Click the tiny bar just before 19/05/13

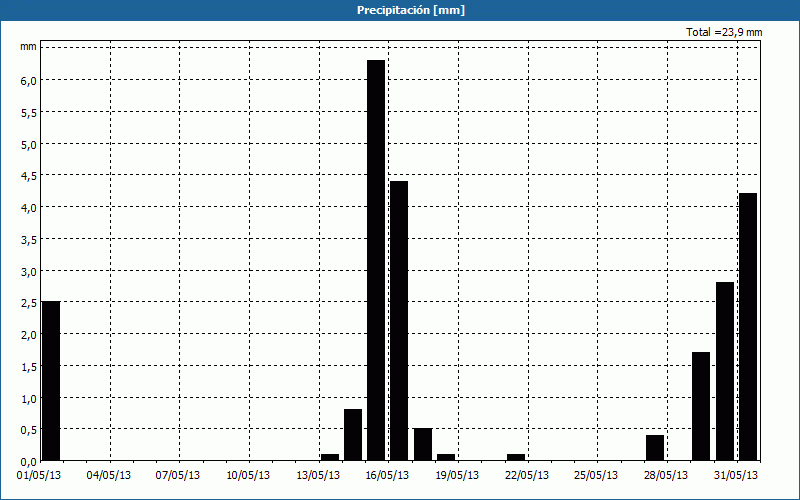click(x=446, y=457)
